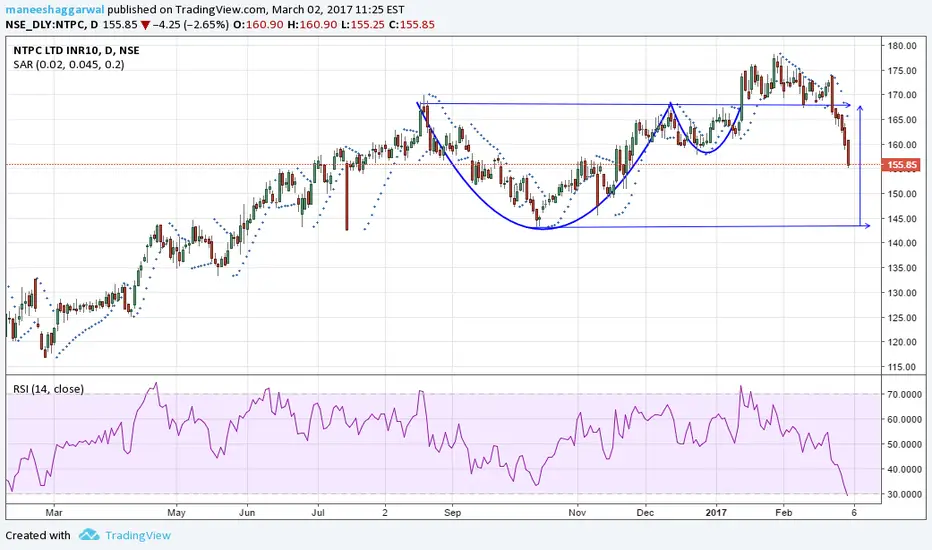Click the 50.0000 RSI axis label
The width and height of the screenshot is (932, 550).
(905, 444)
